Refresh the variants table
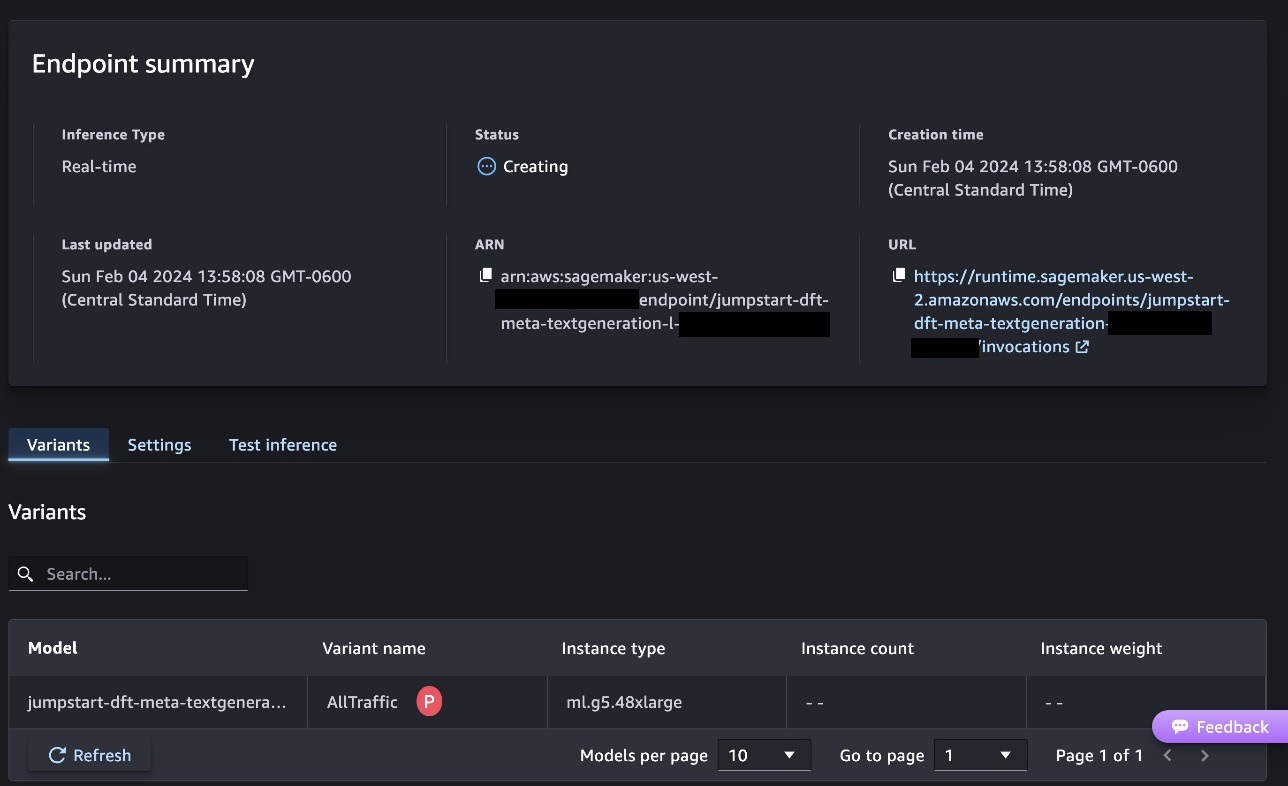 click(90, 755)
